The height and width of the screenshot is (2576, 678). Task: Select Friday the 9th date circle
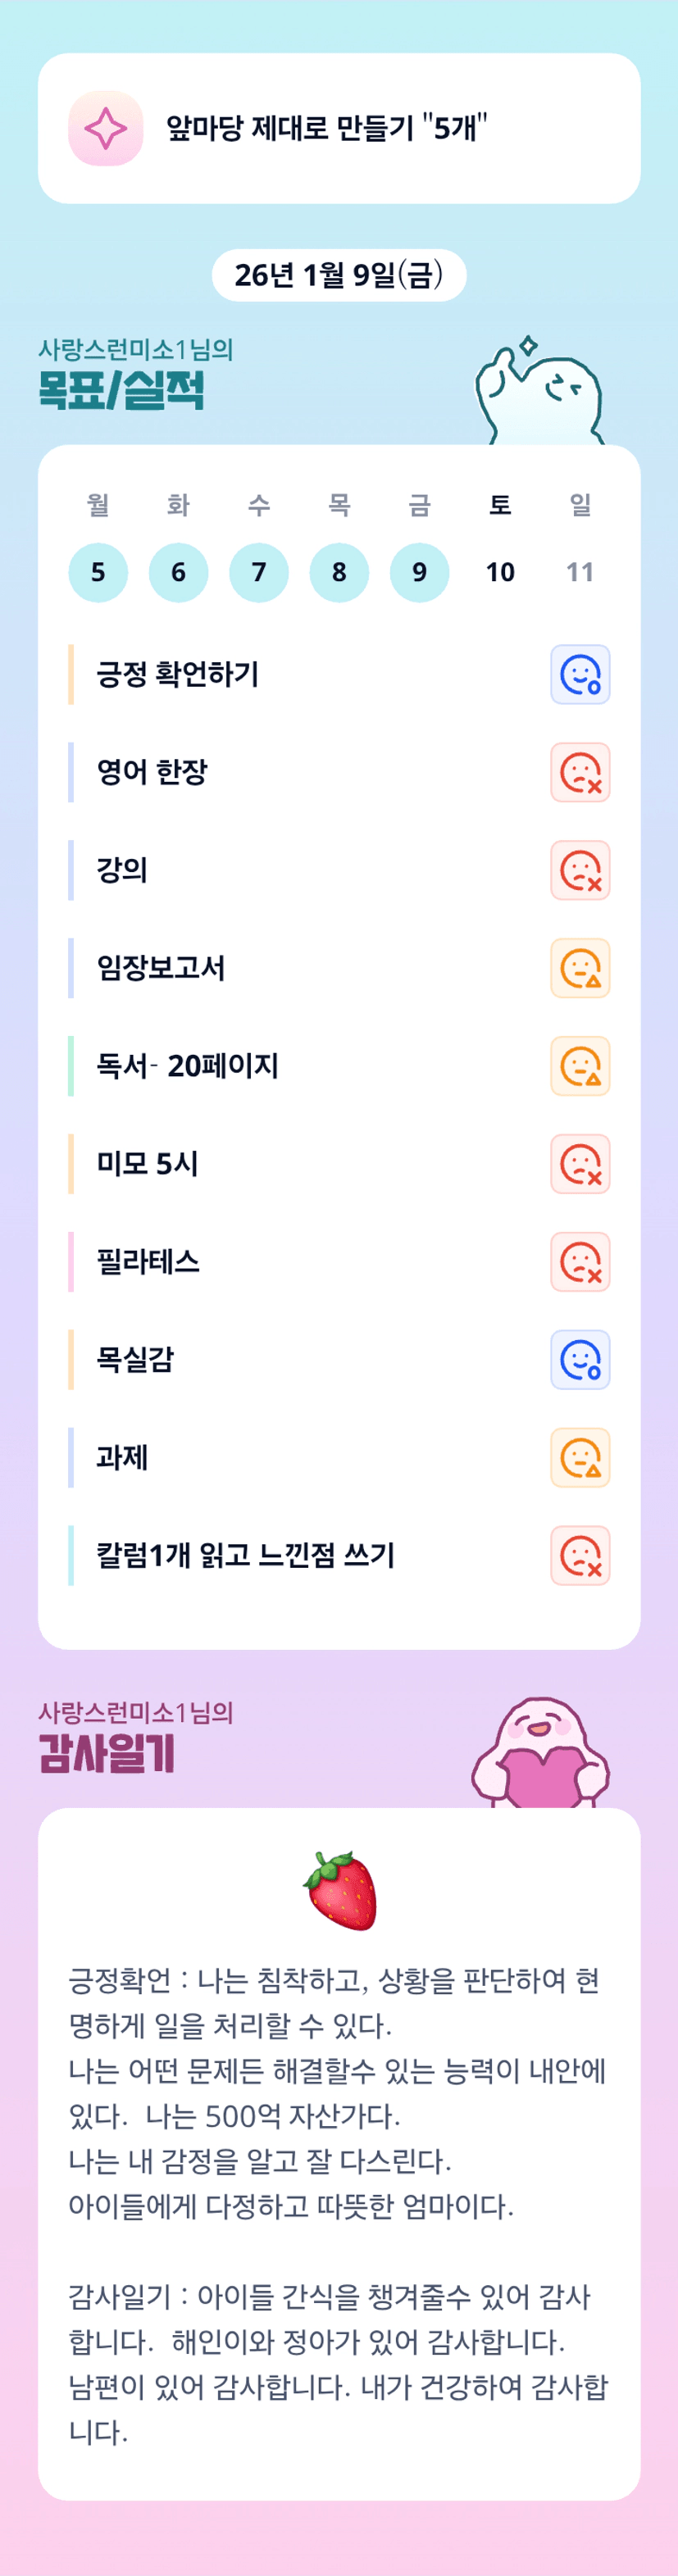pos(419,573)
